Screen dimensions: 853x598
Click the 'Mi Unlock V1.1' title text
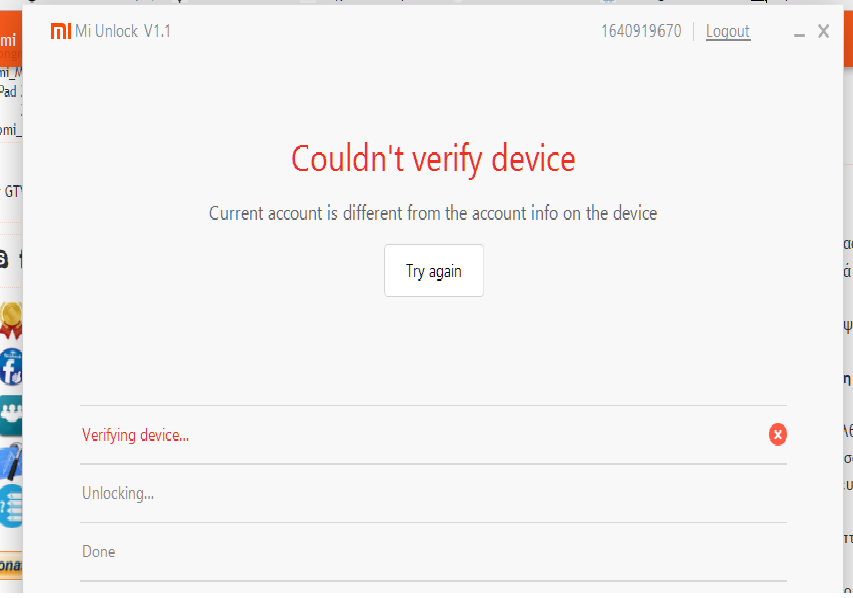point(123,31)
